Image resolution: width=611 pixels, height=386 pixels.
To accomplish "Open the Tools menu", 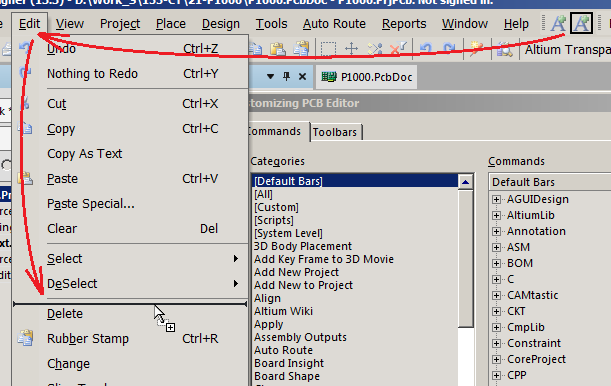I will 271,24.
